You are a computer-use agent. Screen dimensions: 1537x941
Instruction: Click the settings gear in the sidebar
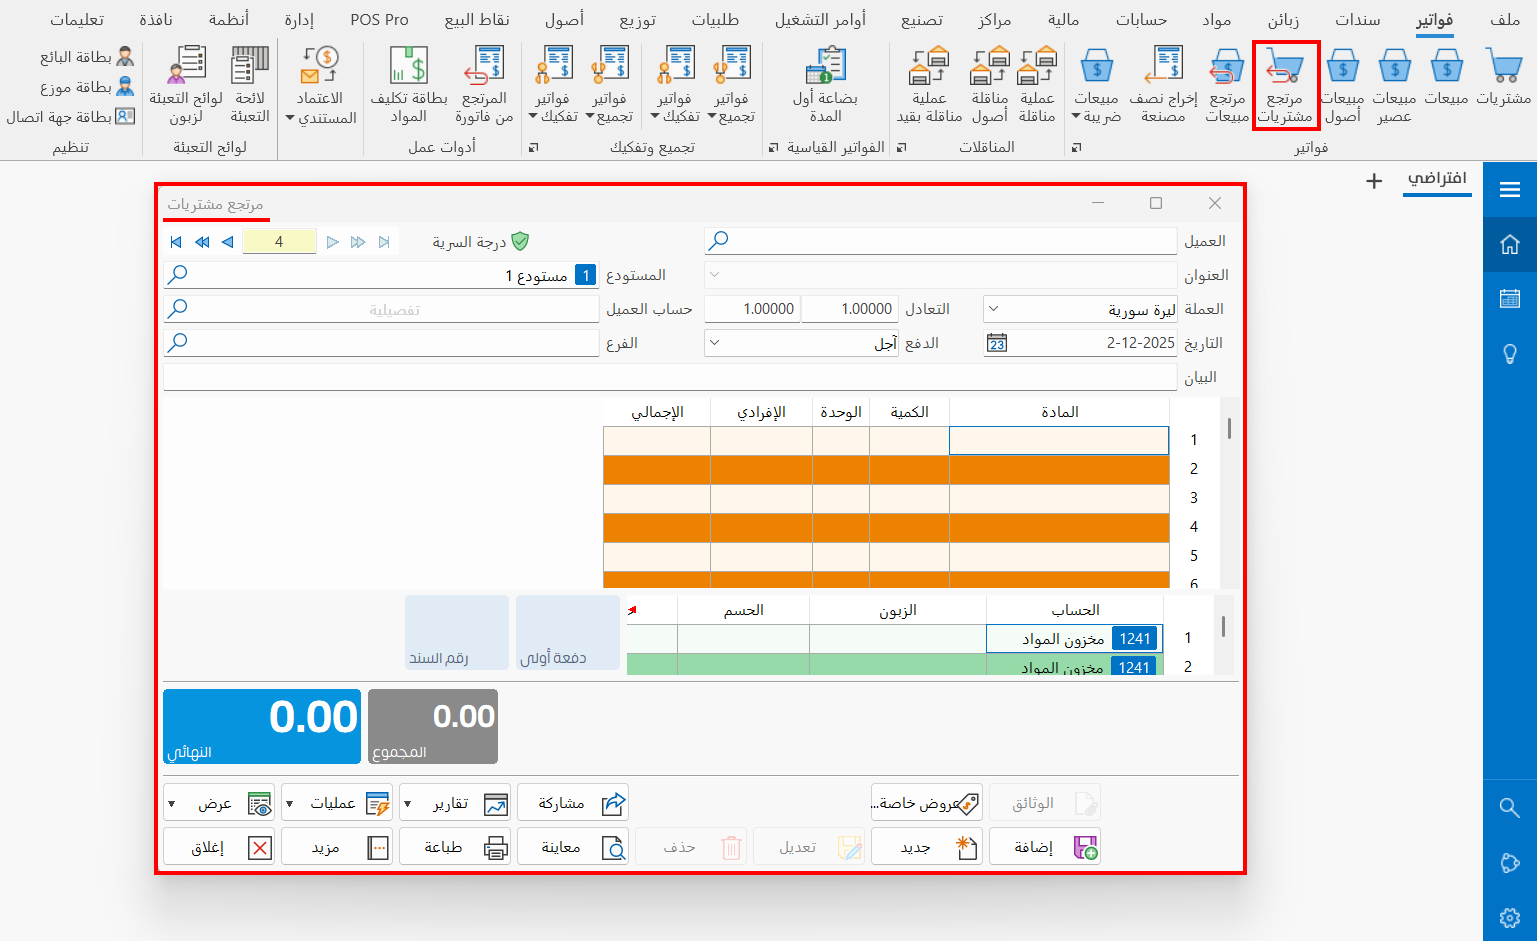pyautogui.click(x=1510, y=917)
